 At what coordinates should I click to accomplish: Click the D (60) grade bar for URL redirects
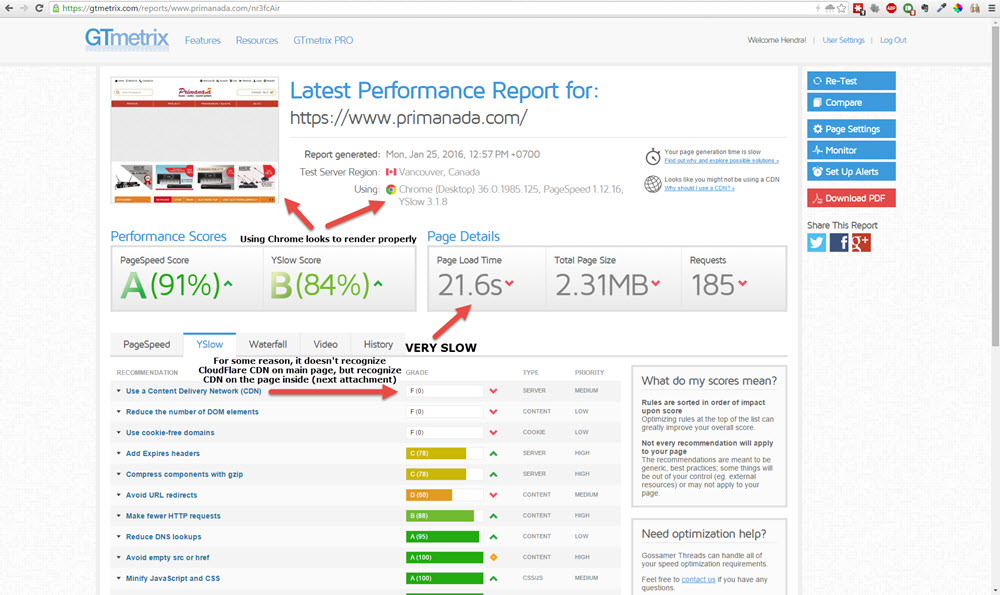click(444, 495)
